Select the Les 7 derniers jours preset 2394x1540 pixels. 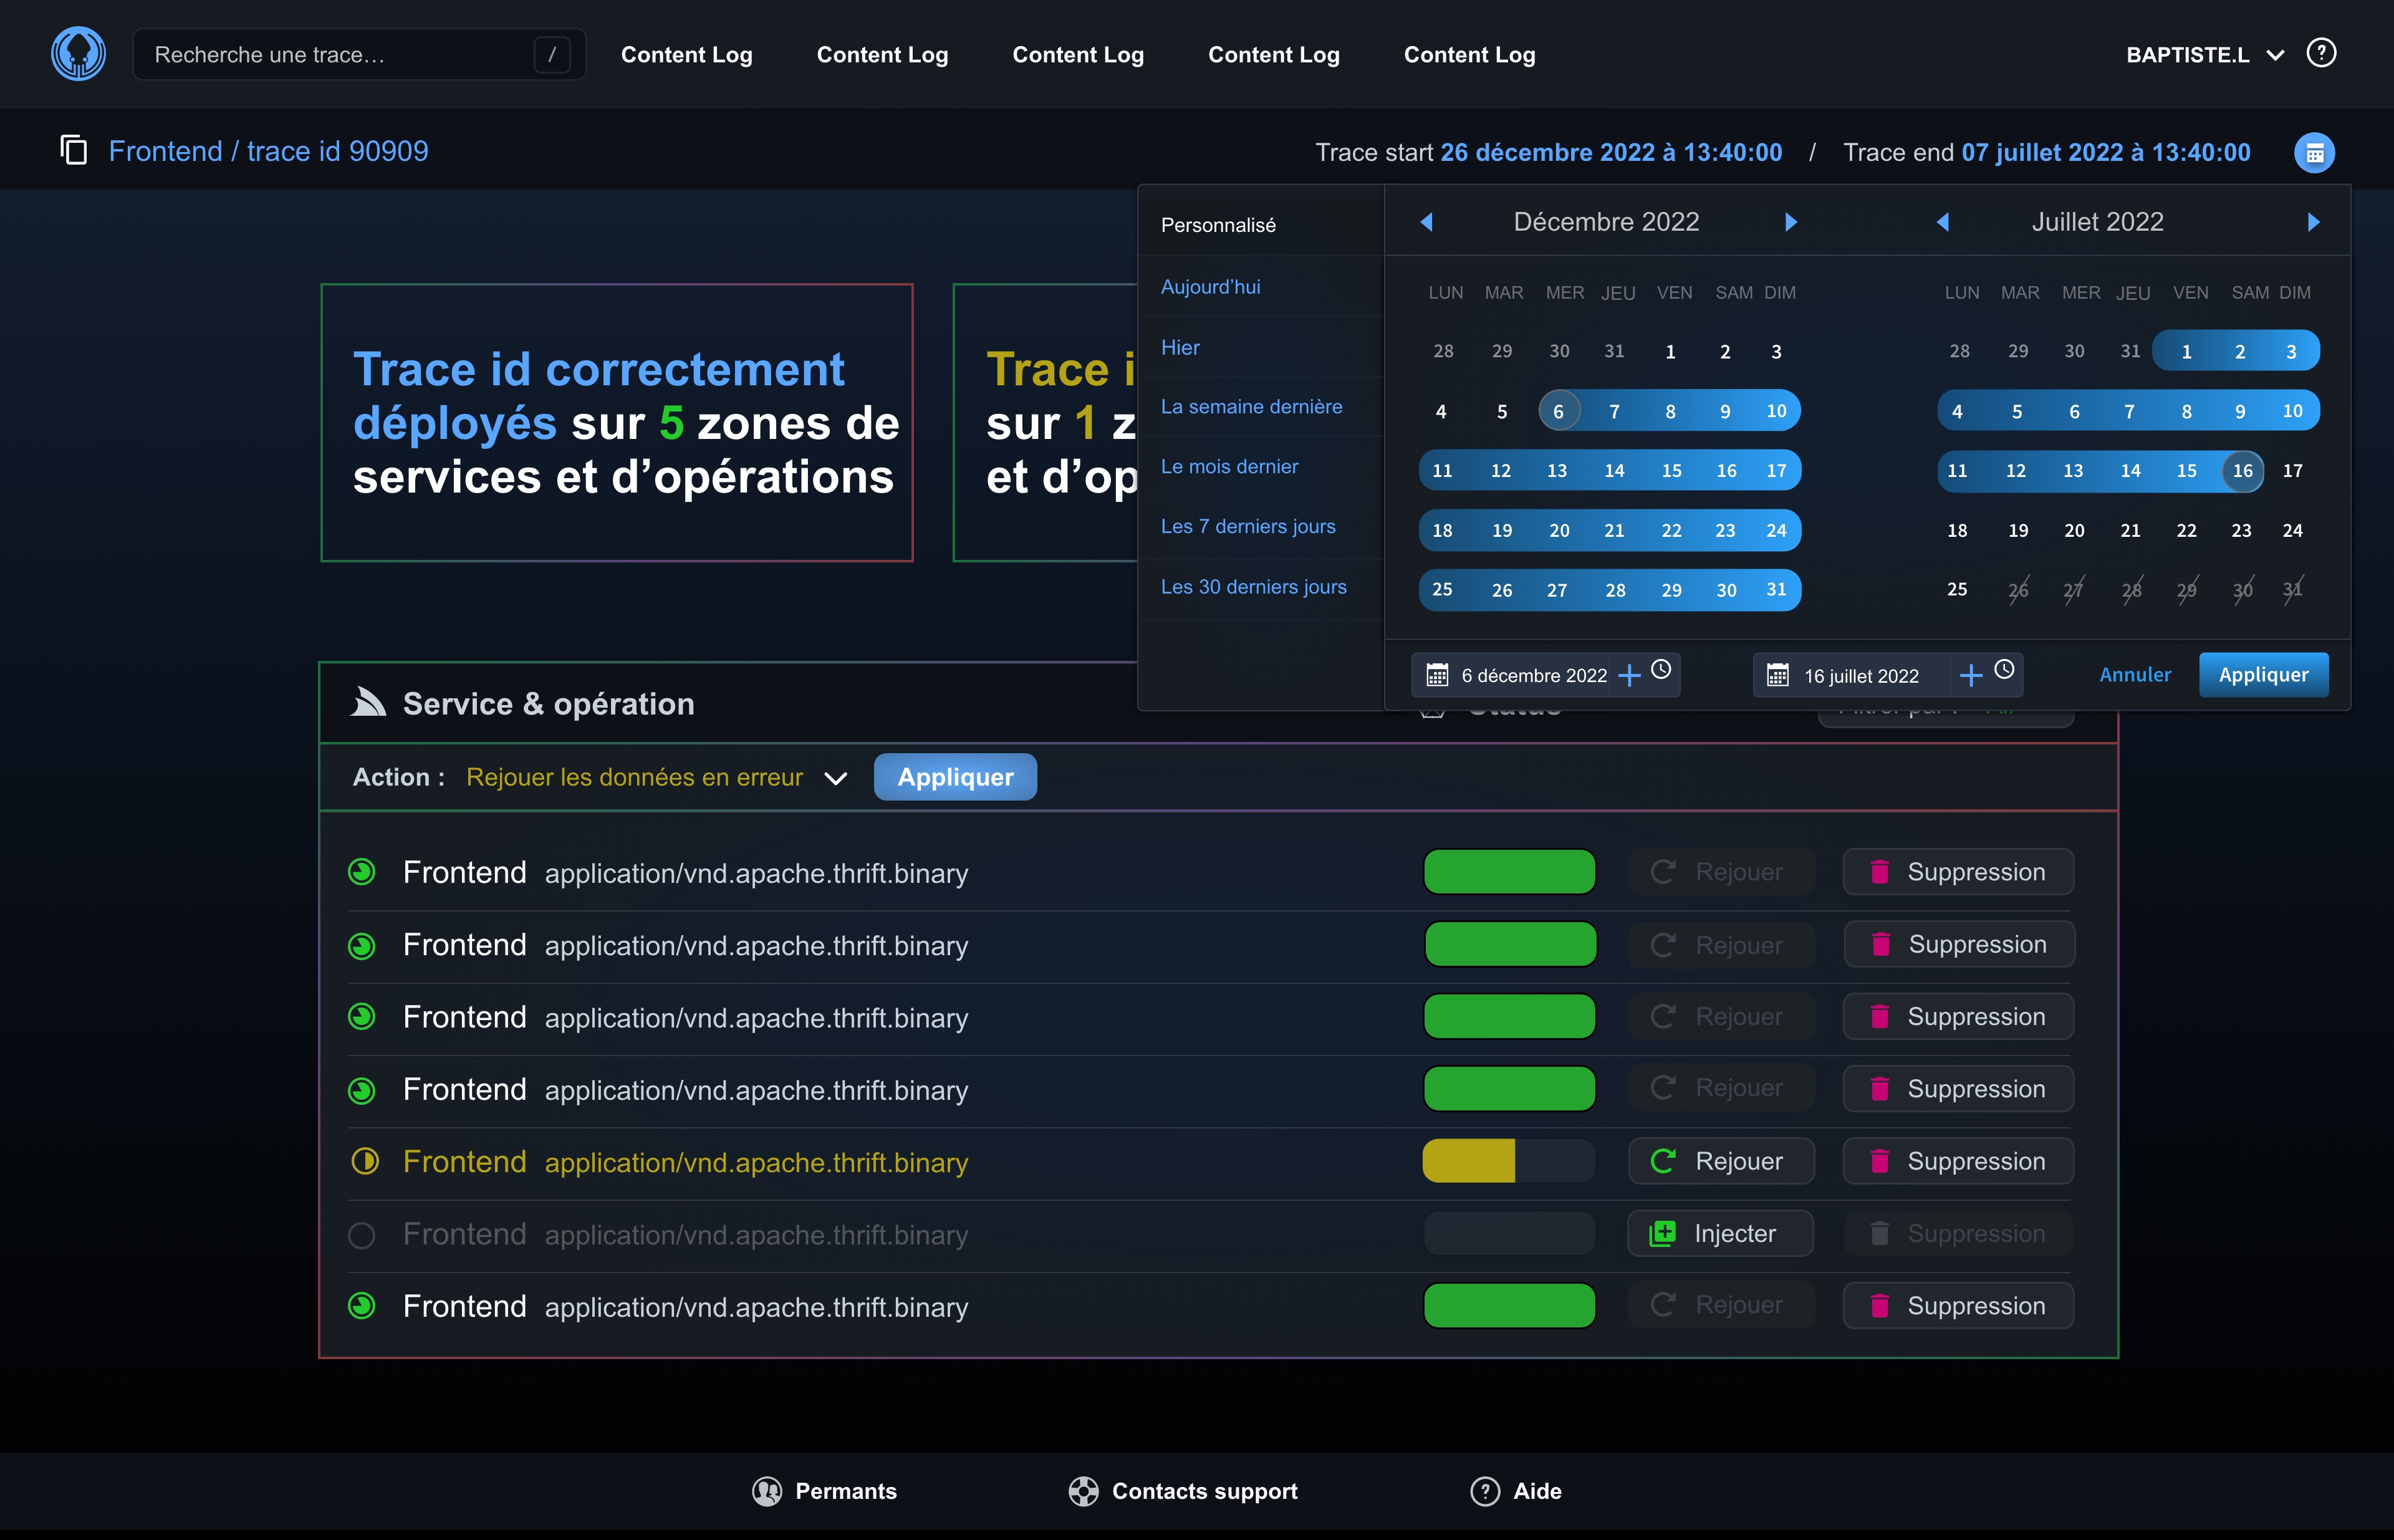1247,526
